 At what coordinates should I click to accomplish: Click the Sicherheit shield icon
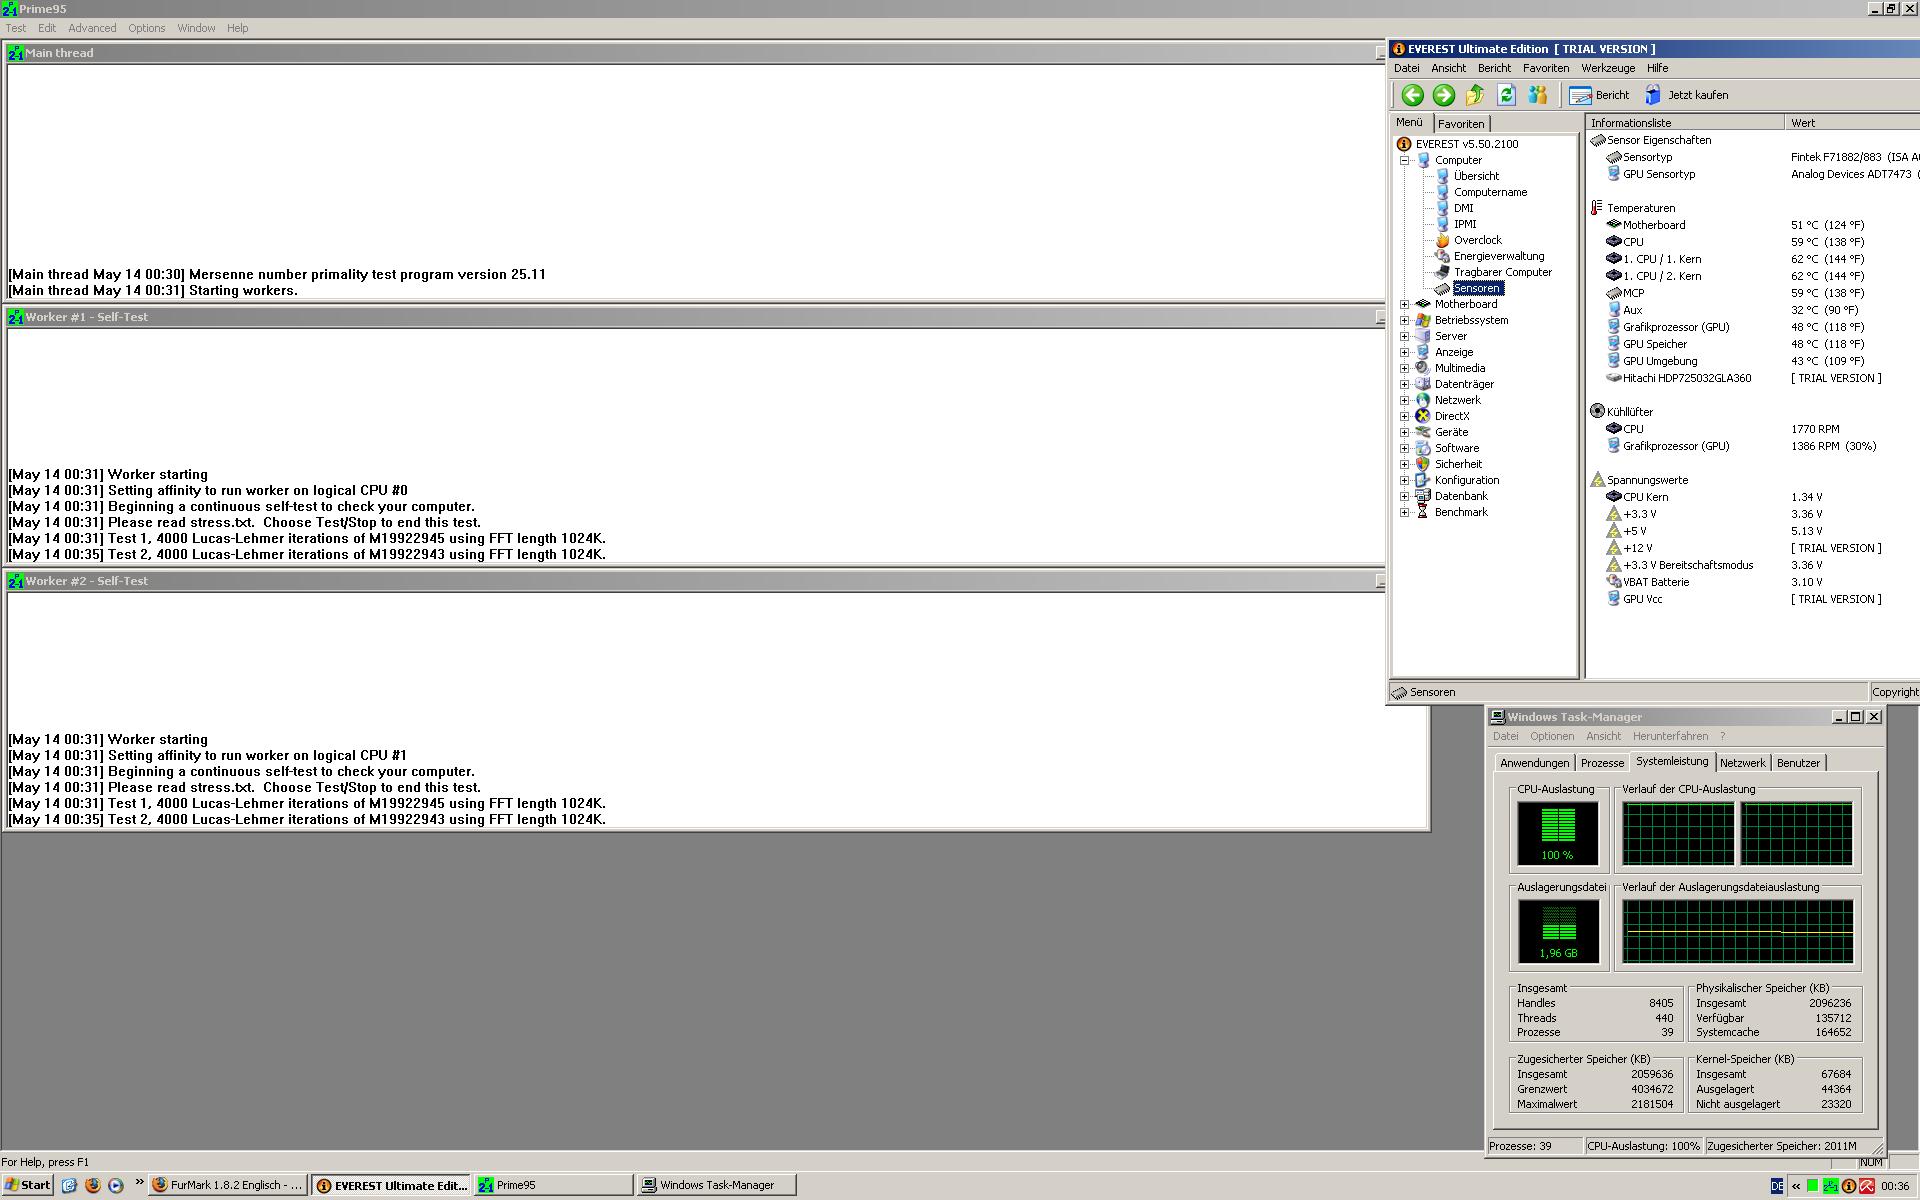[x=1422, y=464]
